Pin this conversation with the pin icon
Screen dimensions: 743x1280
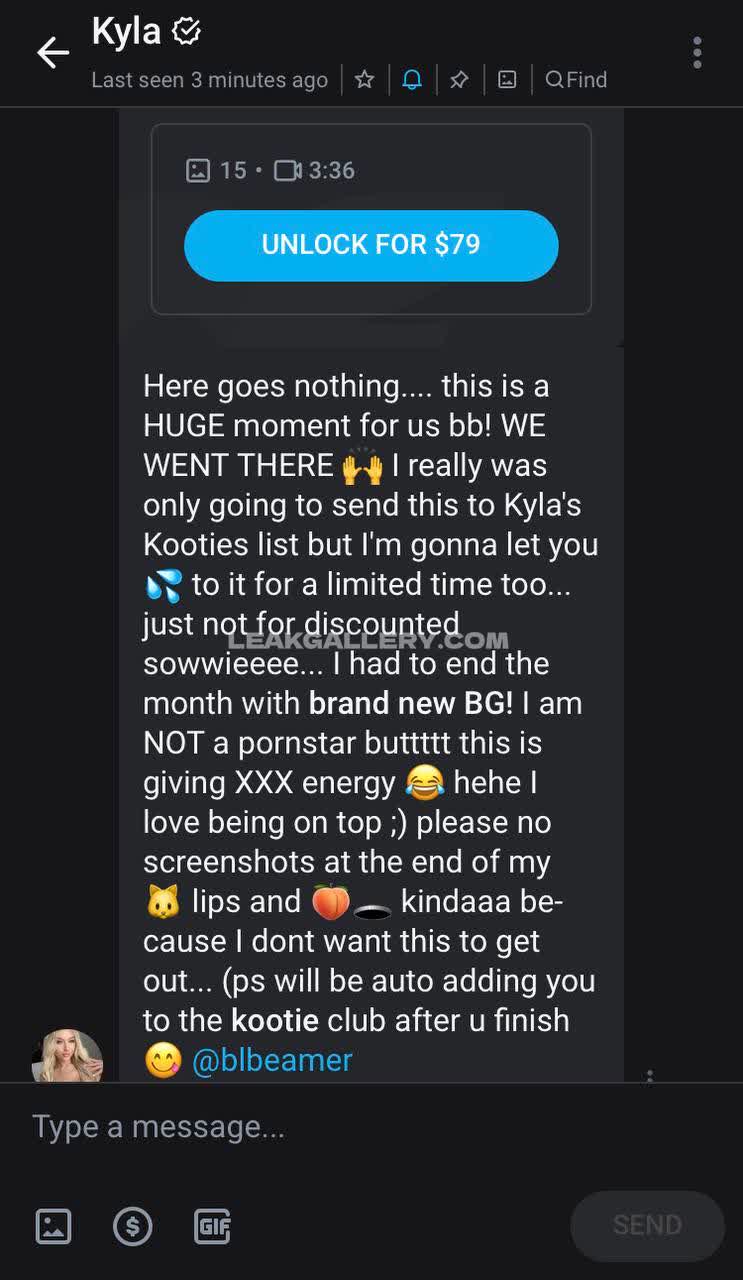[x=459, y=80]
